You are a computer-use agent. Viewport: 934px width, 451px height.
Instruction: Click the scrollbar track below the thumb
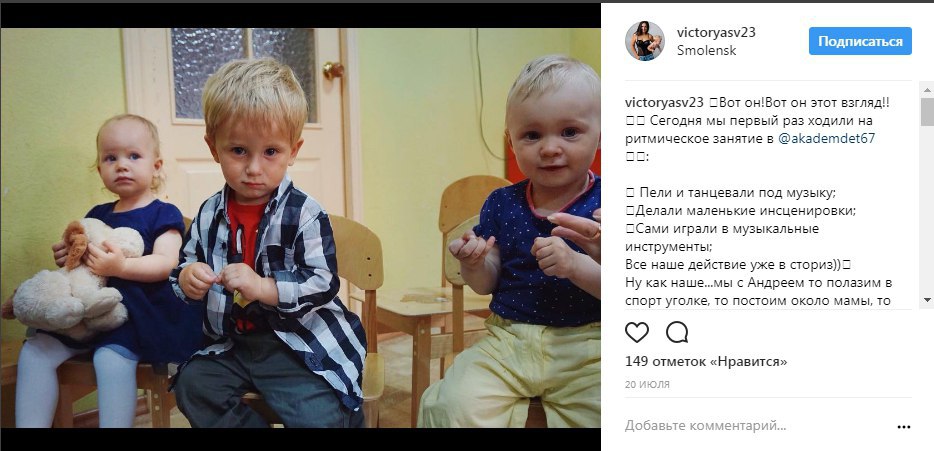pos(926,209)
